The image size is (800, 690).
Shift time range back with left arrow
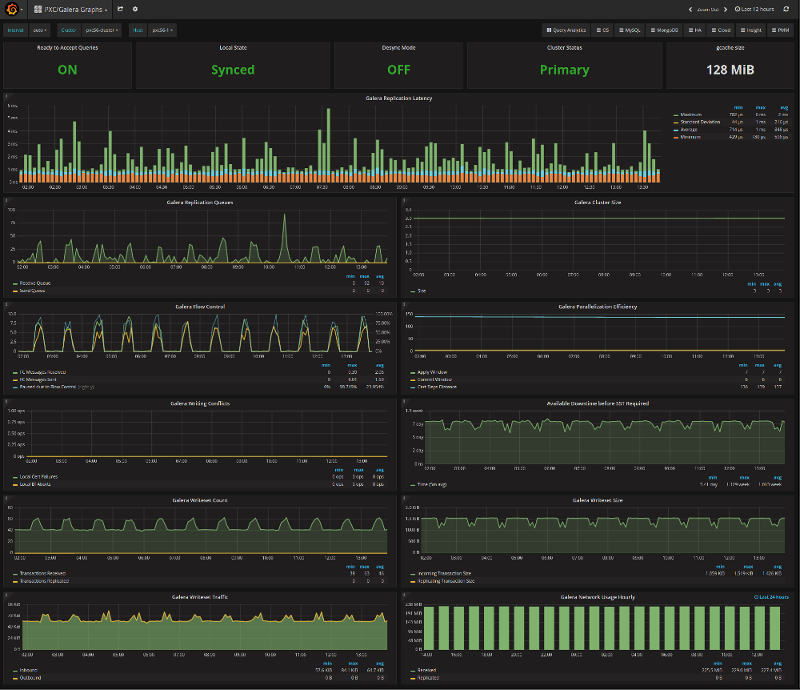coord(690,9)
